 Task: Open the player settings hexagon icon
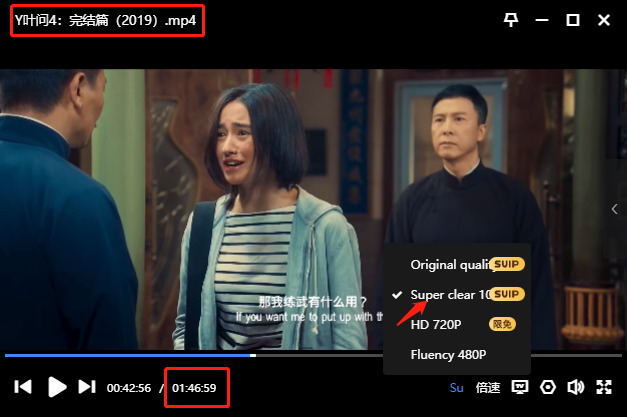548,387
